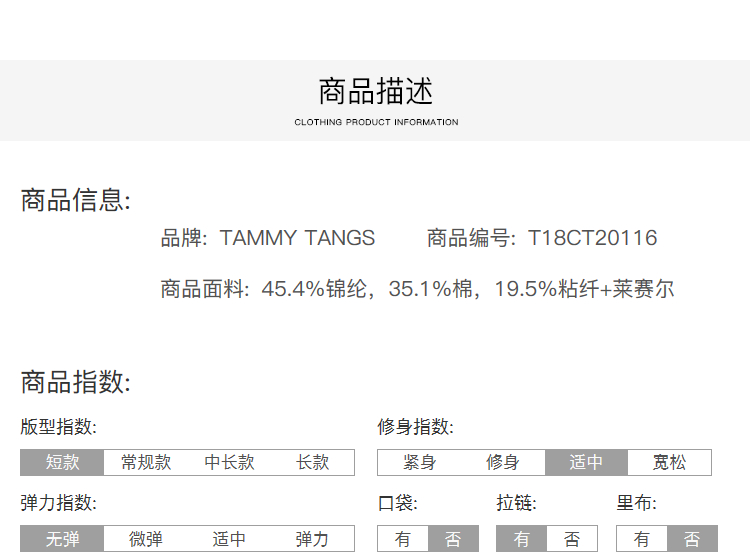This screenshot has height=552, width=750.
Task: Set 口袋 to 否
Action: coord(453,539)
